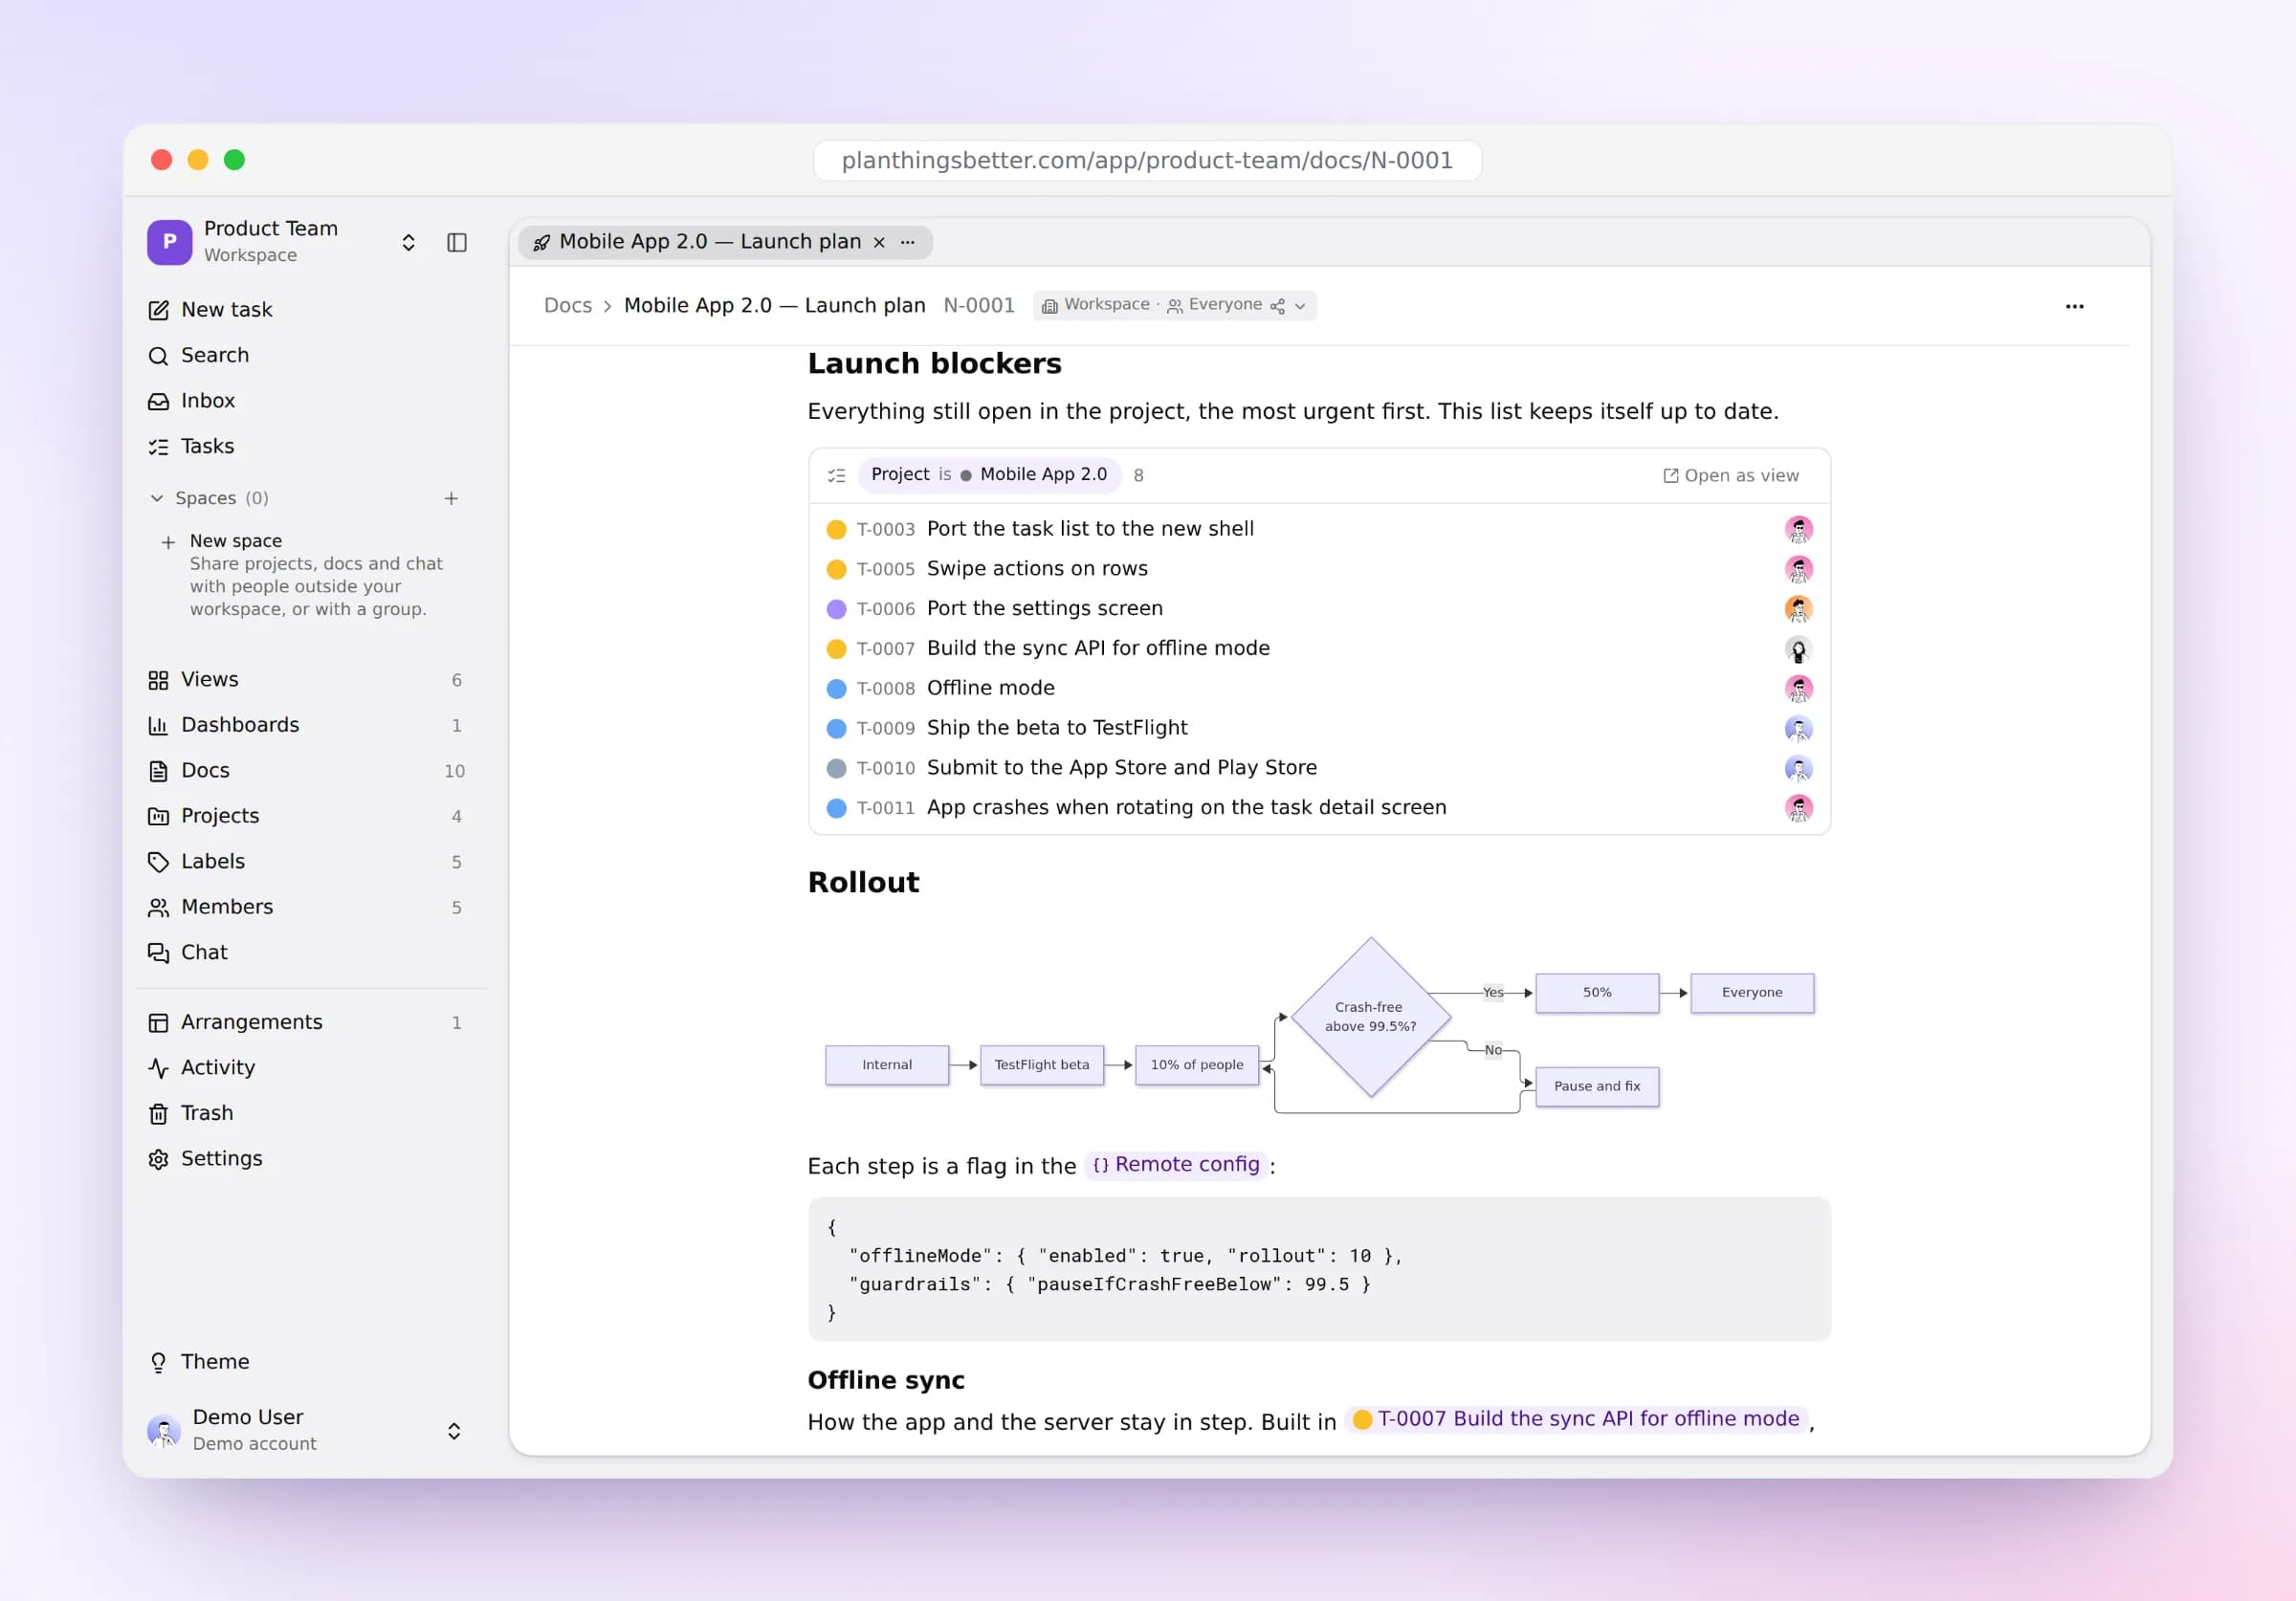The width and height of the screenshot is (2296, 1601).
Task: Open task T-0011 App crashes when rotating
Action: click(x=1319, y=808)
